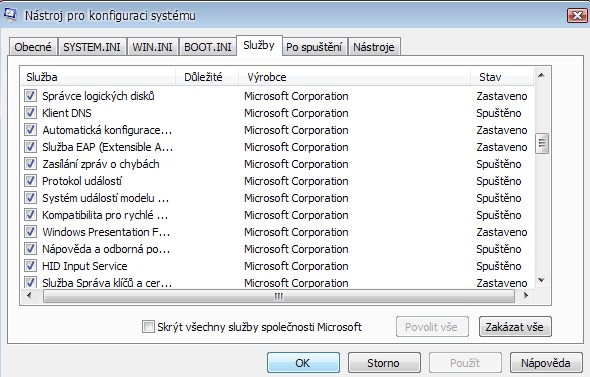The image size is (590, 377).
Task: Click the horizontal scroll right arrow
Action: 526,296
